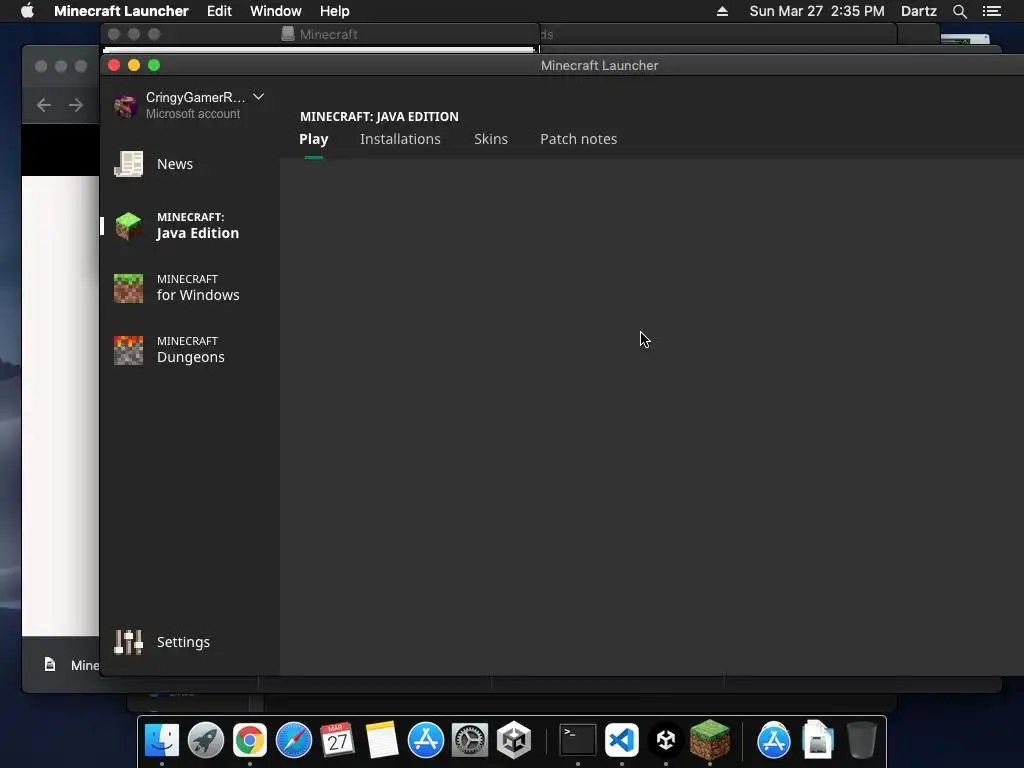Open Visual Studio Code from the Dock
The width and height of the screenshot is (1024, 768).
(x=622, y=740)
